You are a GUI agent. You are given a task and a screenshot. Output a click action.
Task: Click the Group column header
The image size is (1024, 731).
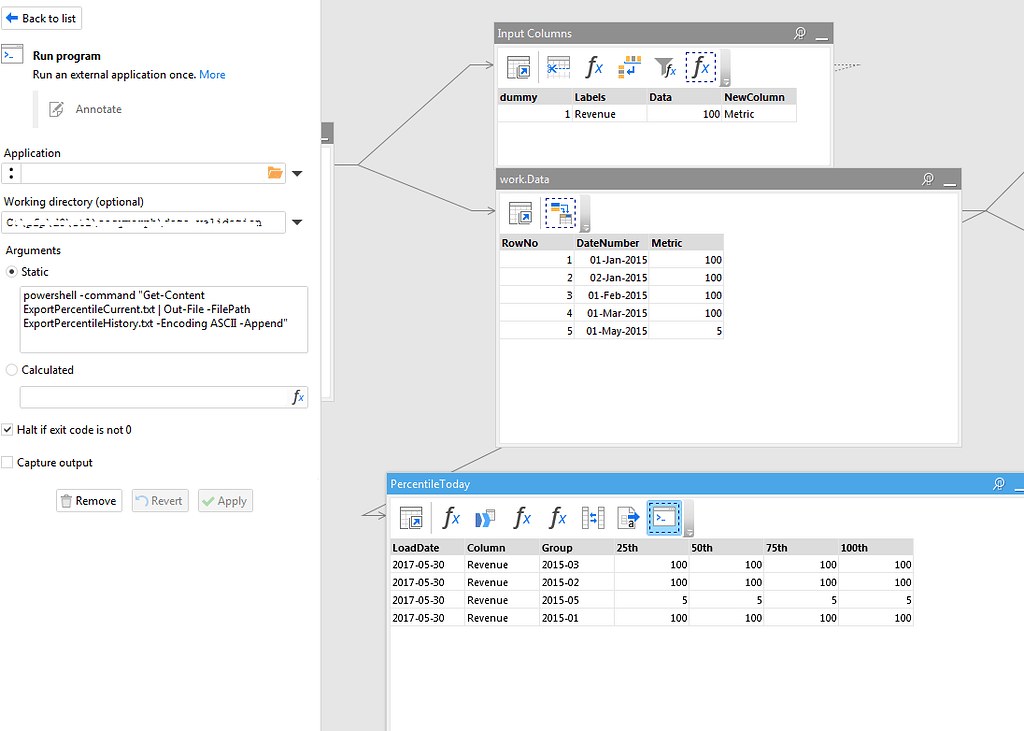click(x=577, y=547)
